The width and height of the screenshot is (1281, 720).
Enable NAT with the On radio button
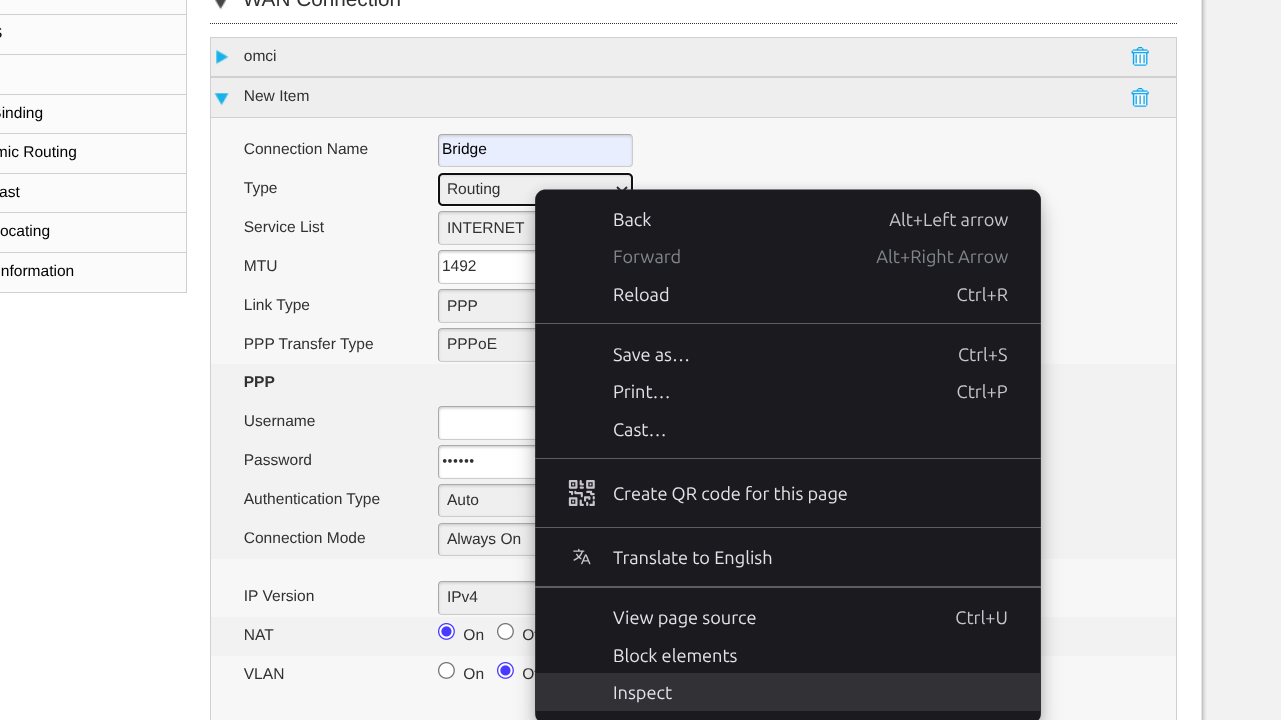446,632
